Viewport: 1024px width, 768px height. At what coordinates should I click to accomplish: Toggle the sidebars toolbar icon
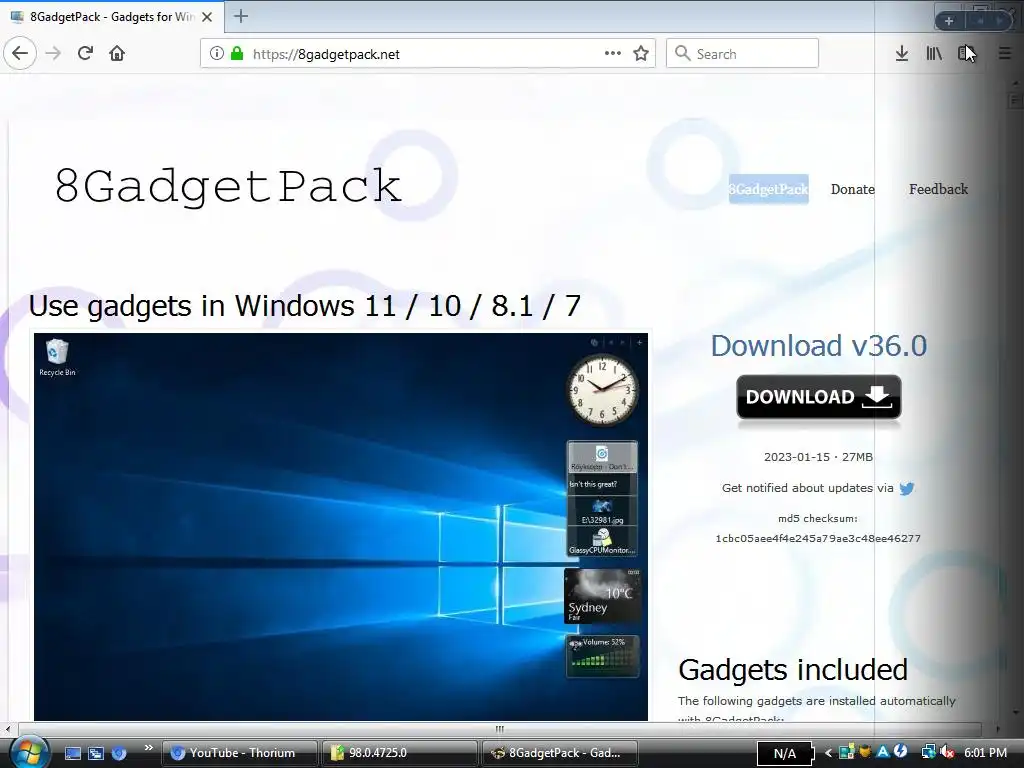tap(966, 54)
